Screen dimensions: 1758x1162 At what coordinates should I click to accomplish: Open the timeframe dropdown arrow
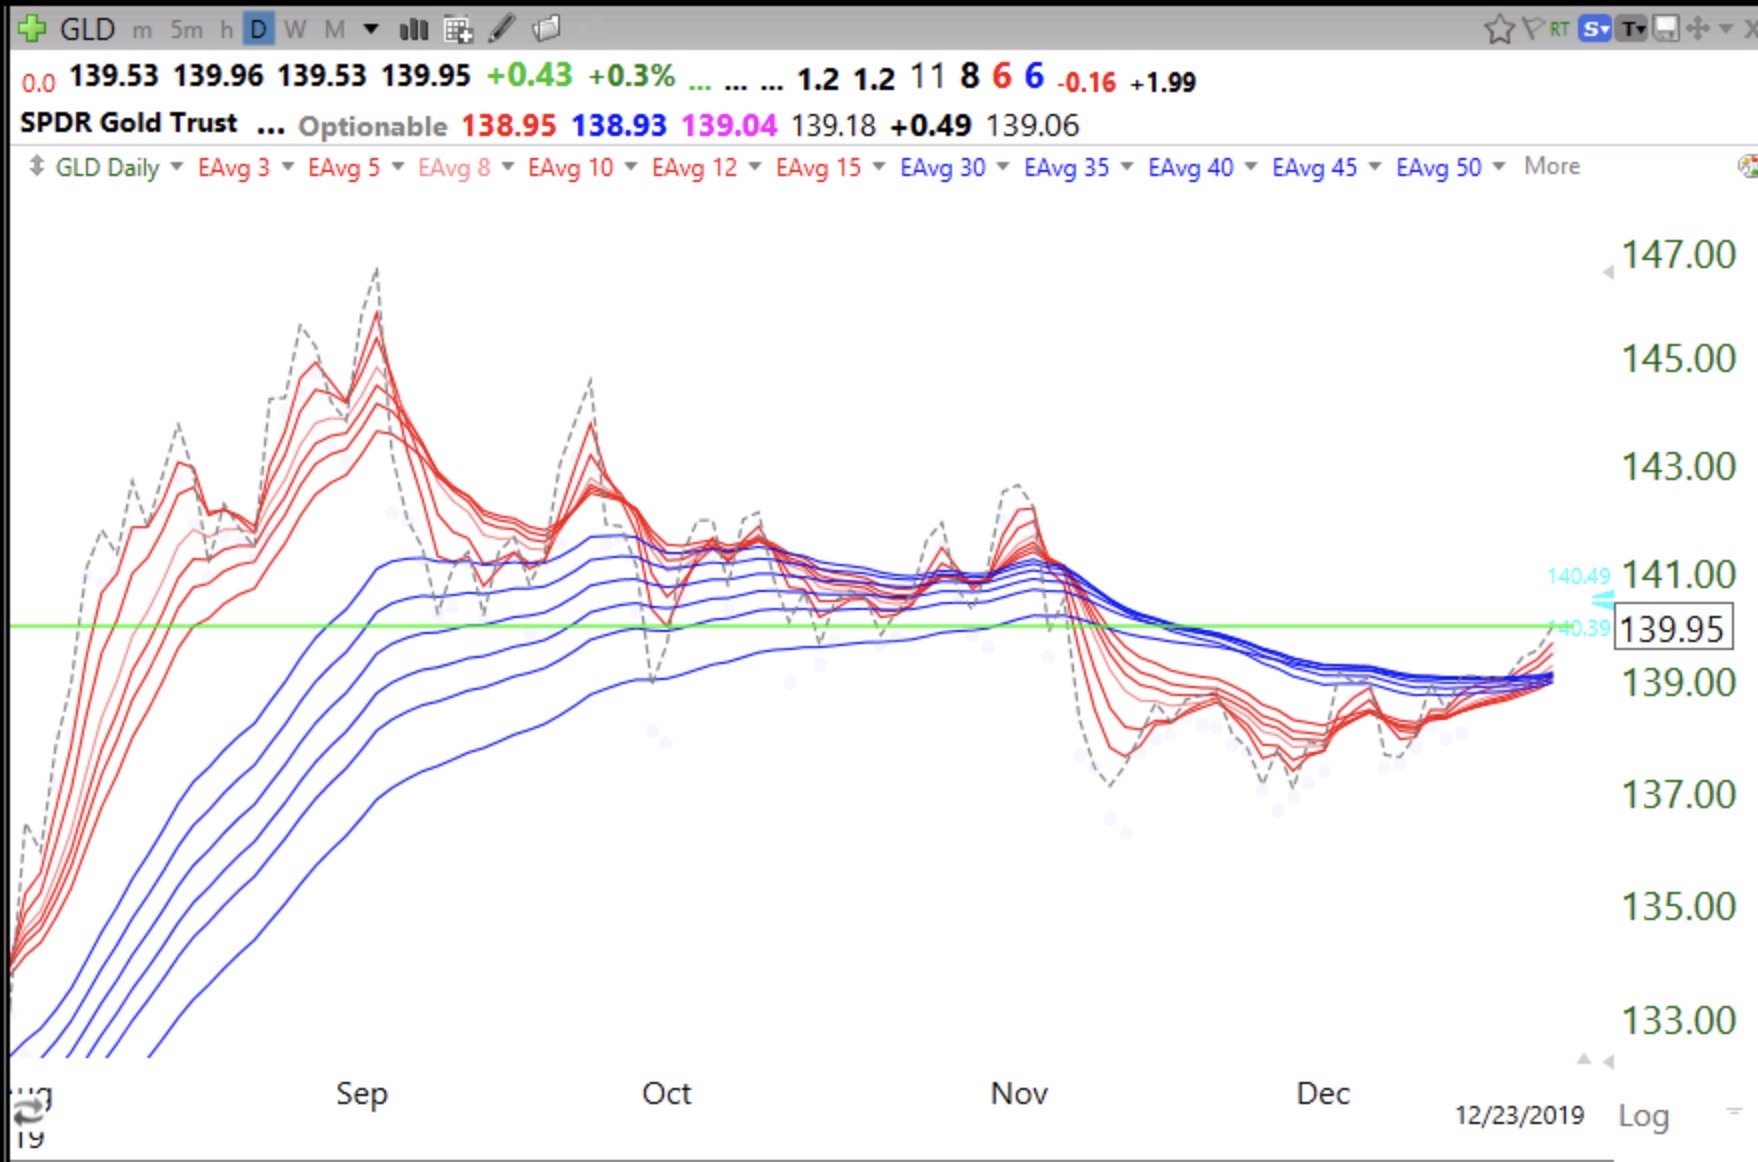coord(371,29)
